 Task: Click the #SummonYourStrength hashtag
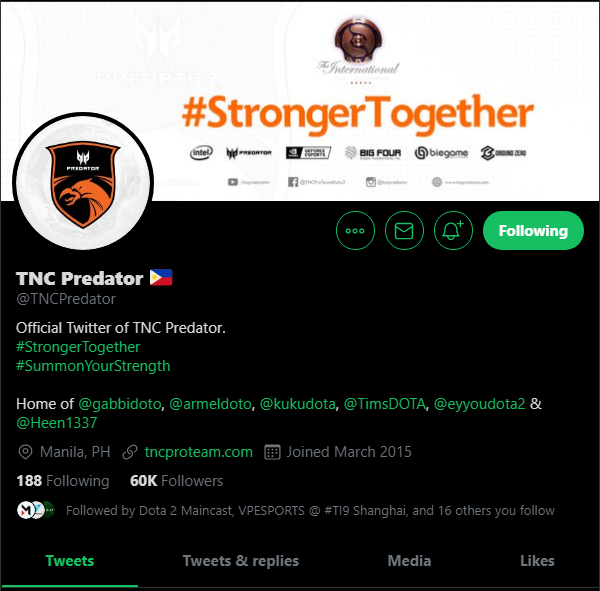click(93, 366)
